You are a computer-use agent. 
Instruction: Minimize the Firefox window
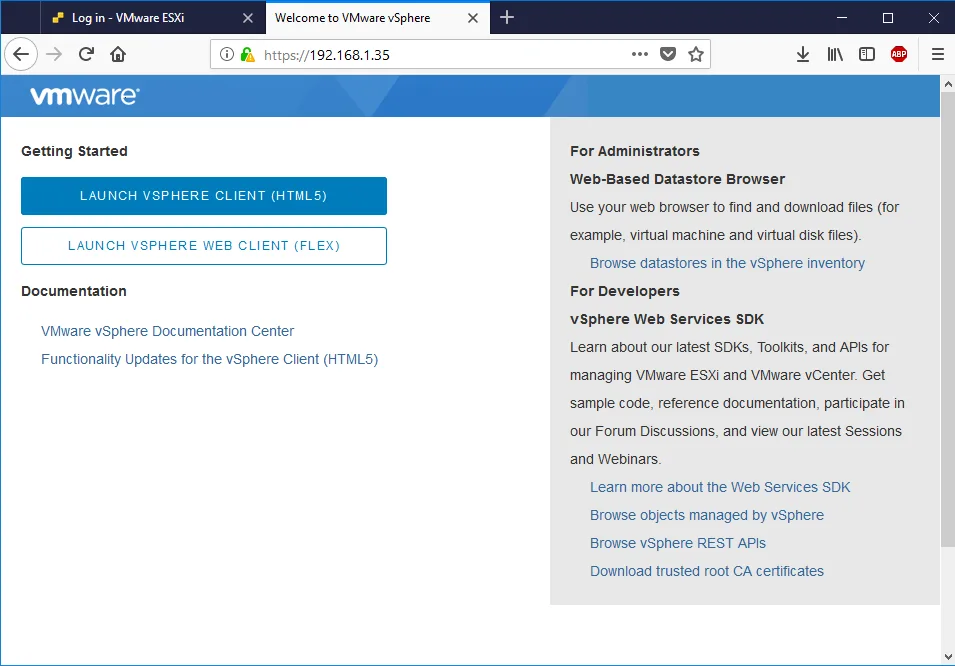(842, 18)
